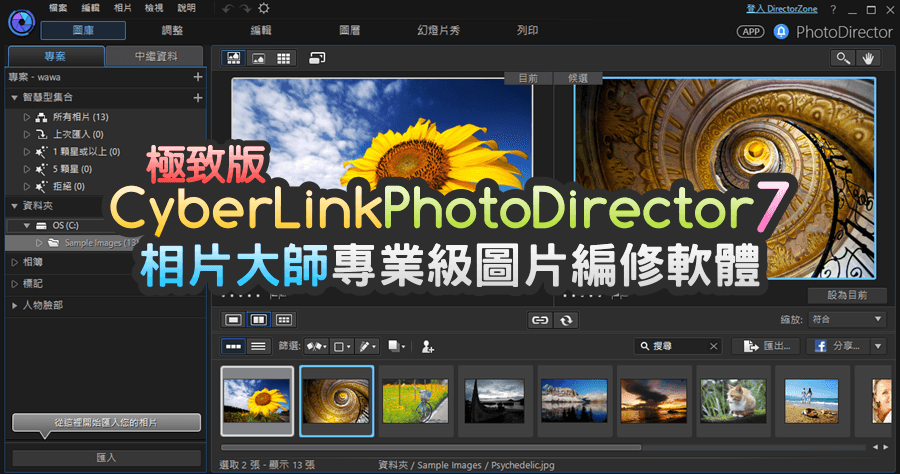Open the 縮放 zoom level combo box
Image resolution: width=900 pixels, height=474 pixels.
click(847, 320)
